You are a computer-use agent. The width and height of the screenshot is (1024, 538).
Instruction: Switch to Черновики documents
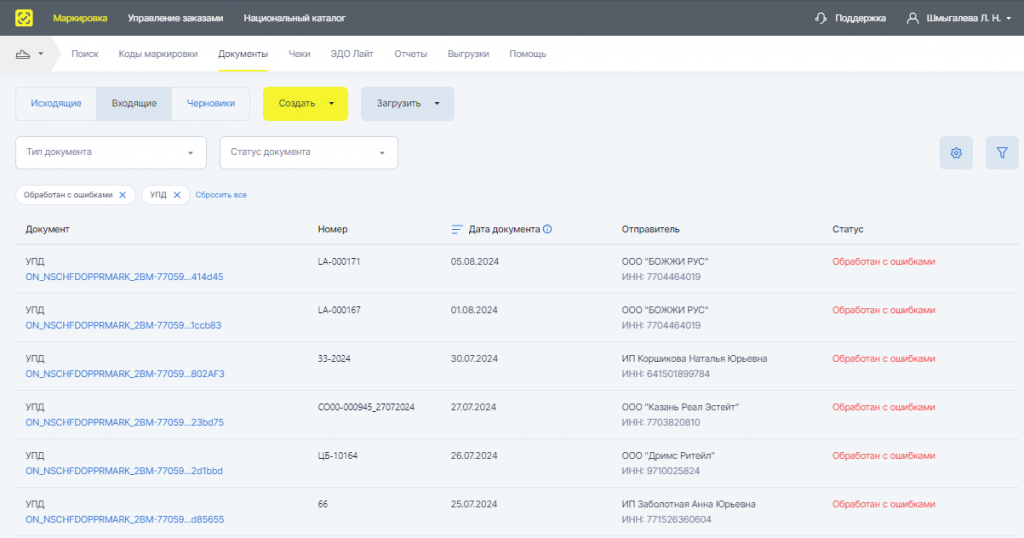coord(211,103)
